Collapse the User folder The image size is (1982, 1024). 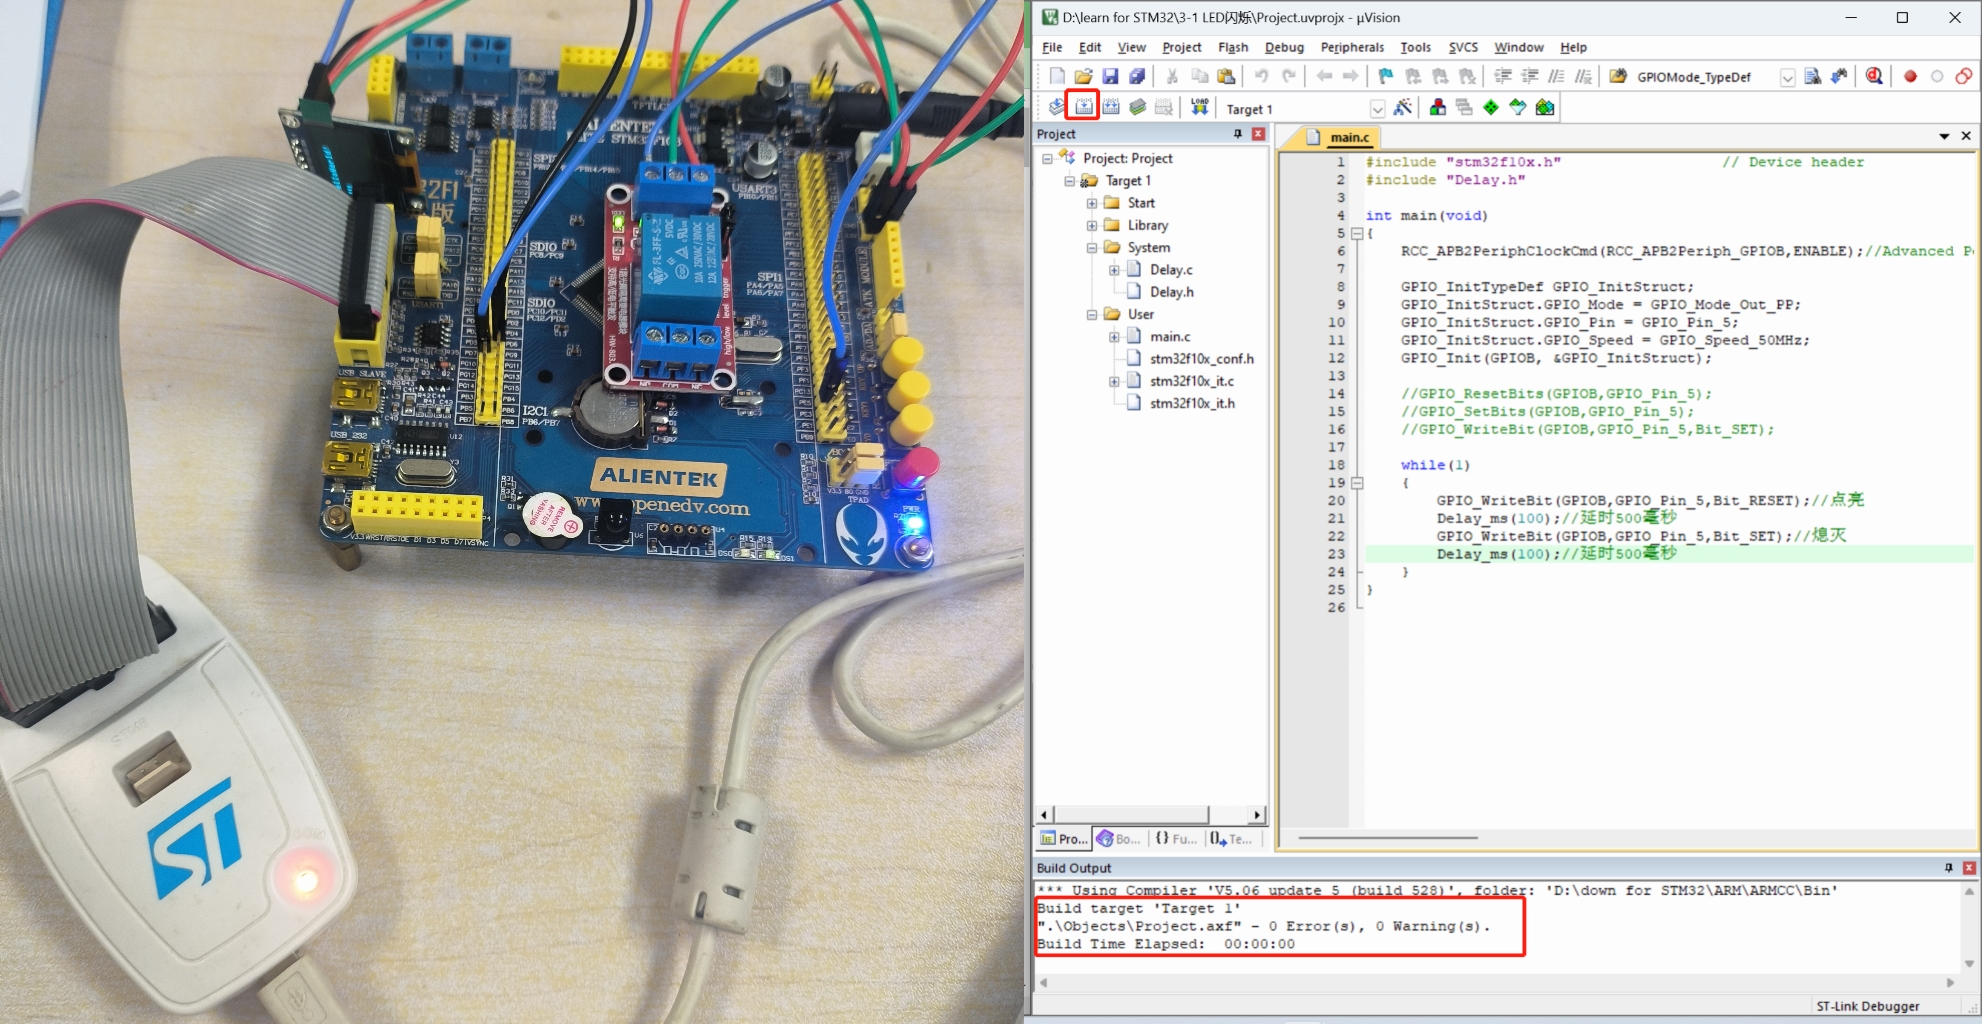(x=1092, y=314)
